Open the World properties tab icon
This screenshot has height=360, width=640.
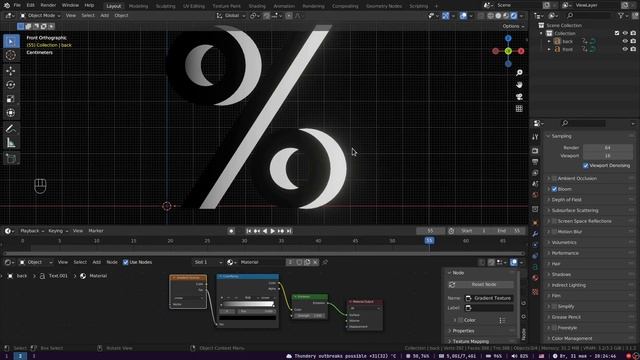[535, 195]
